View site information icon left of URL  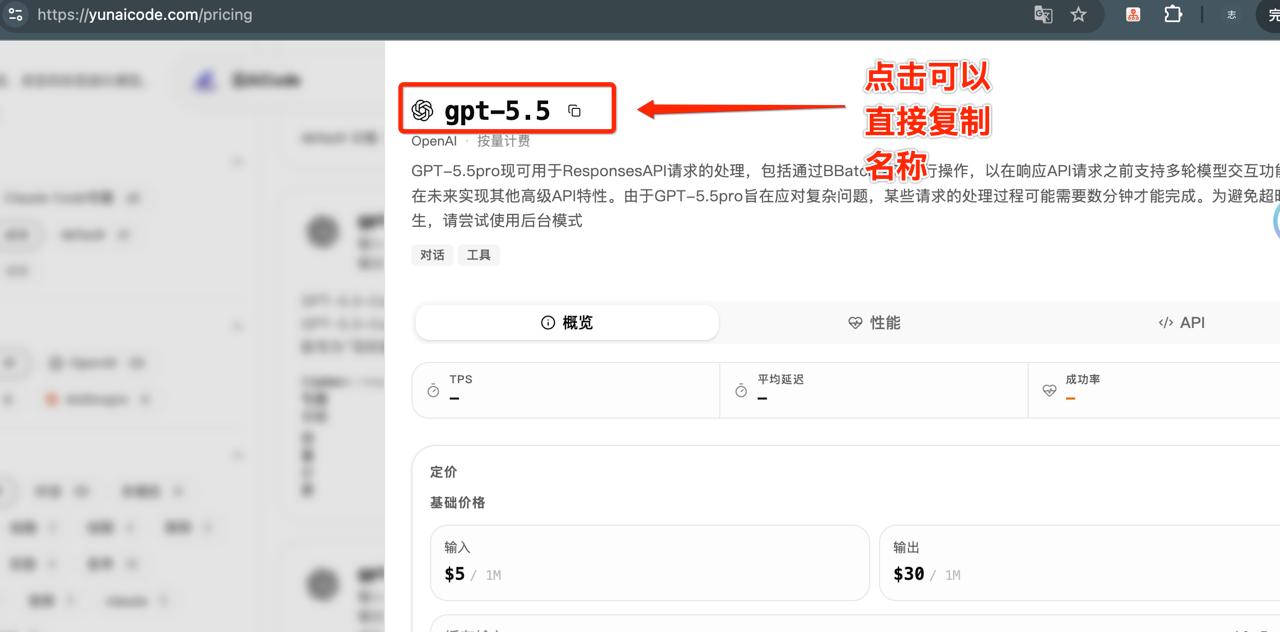pyautogui.click(x=15, y=15)
